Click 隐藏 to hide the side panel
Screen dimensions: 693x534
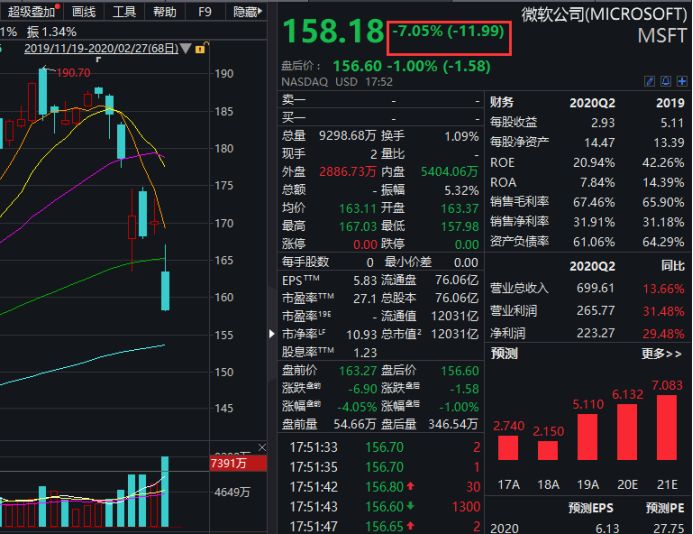pyautogui.click(x=246, y=12)
